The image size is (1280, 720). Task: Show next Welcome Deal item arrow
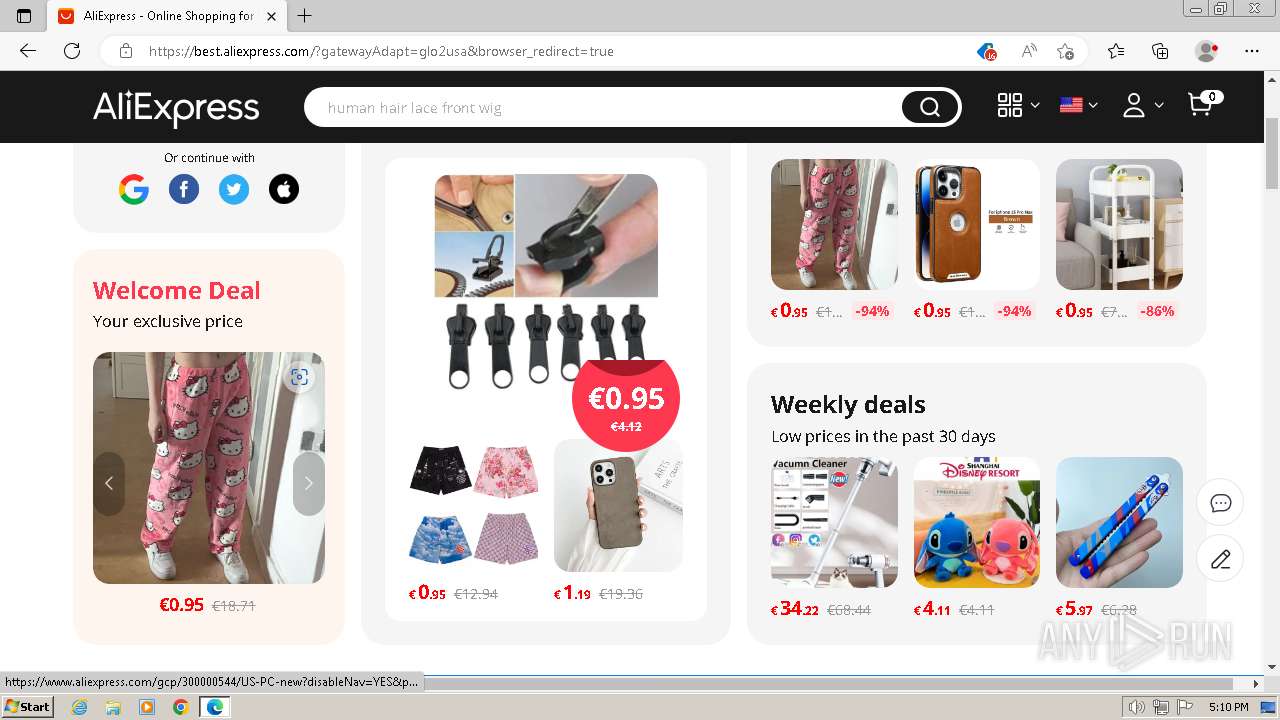(x=309, y=483)
